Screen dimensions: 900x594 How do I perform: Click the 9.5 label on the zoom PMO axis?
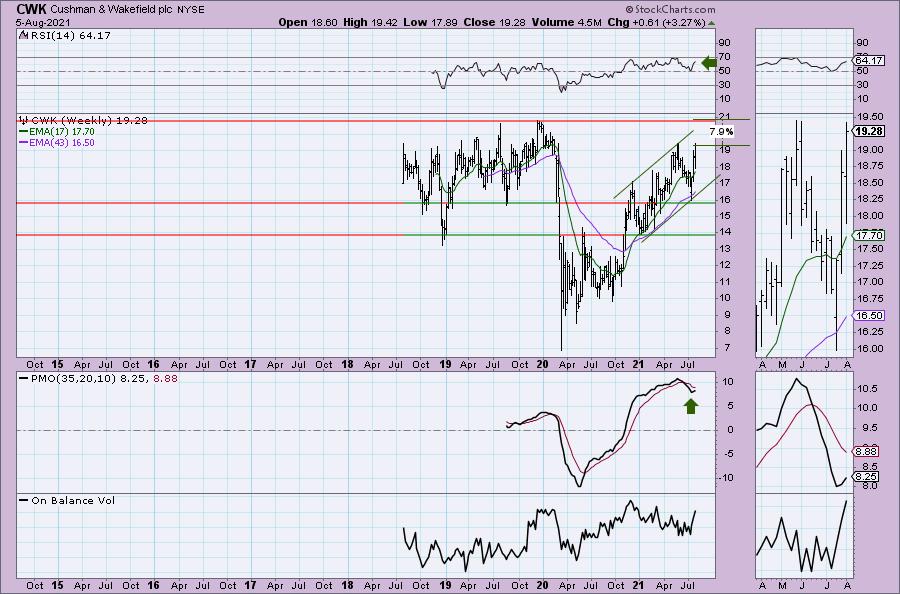(870, 428)
